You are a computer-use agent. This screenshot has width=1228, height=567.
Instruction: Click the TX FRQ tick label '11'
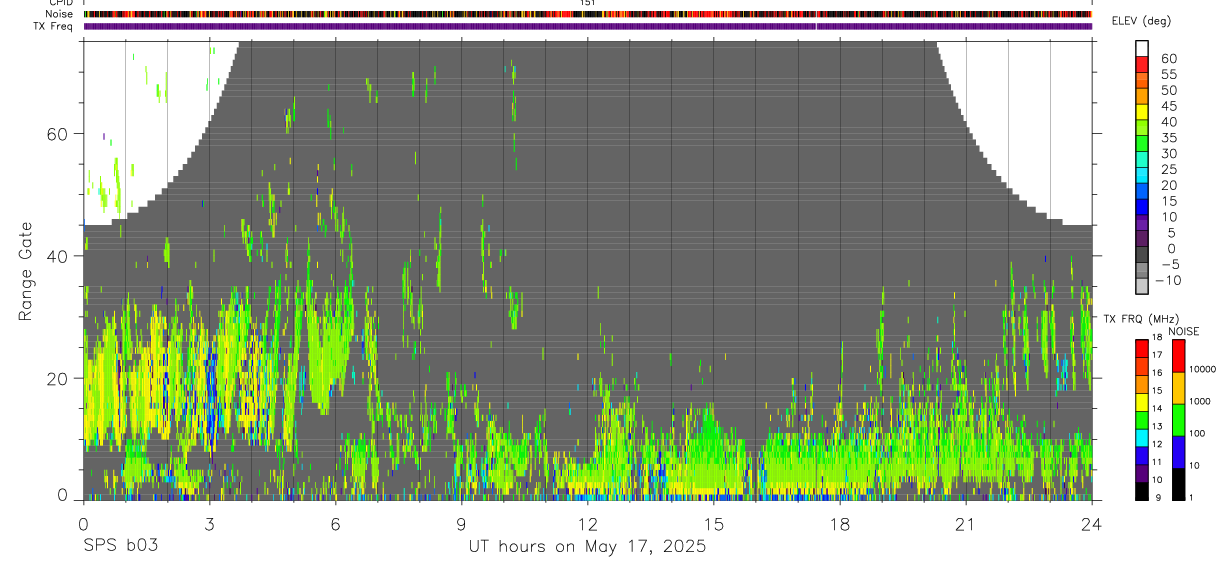(1157, 462)
